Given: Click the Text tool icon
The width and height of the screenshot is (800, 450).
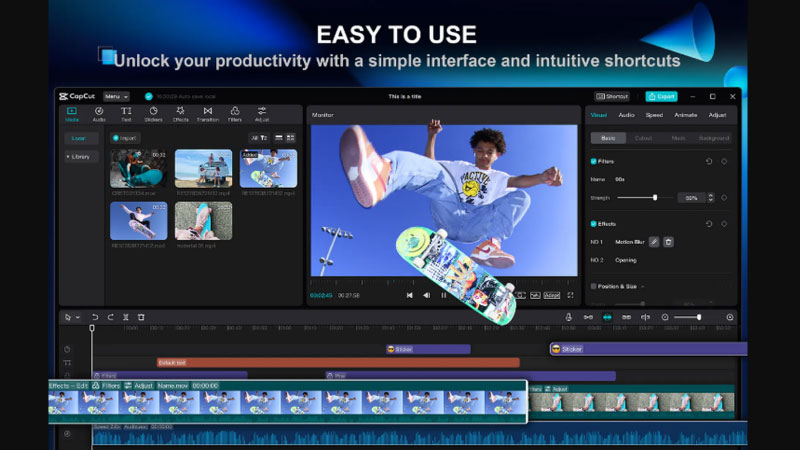Looking at the screenshot, I should 126,113.
